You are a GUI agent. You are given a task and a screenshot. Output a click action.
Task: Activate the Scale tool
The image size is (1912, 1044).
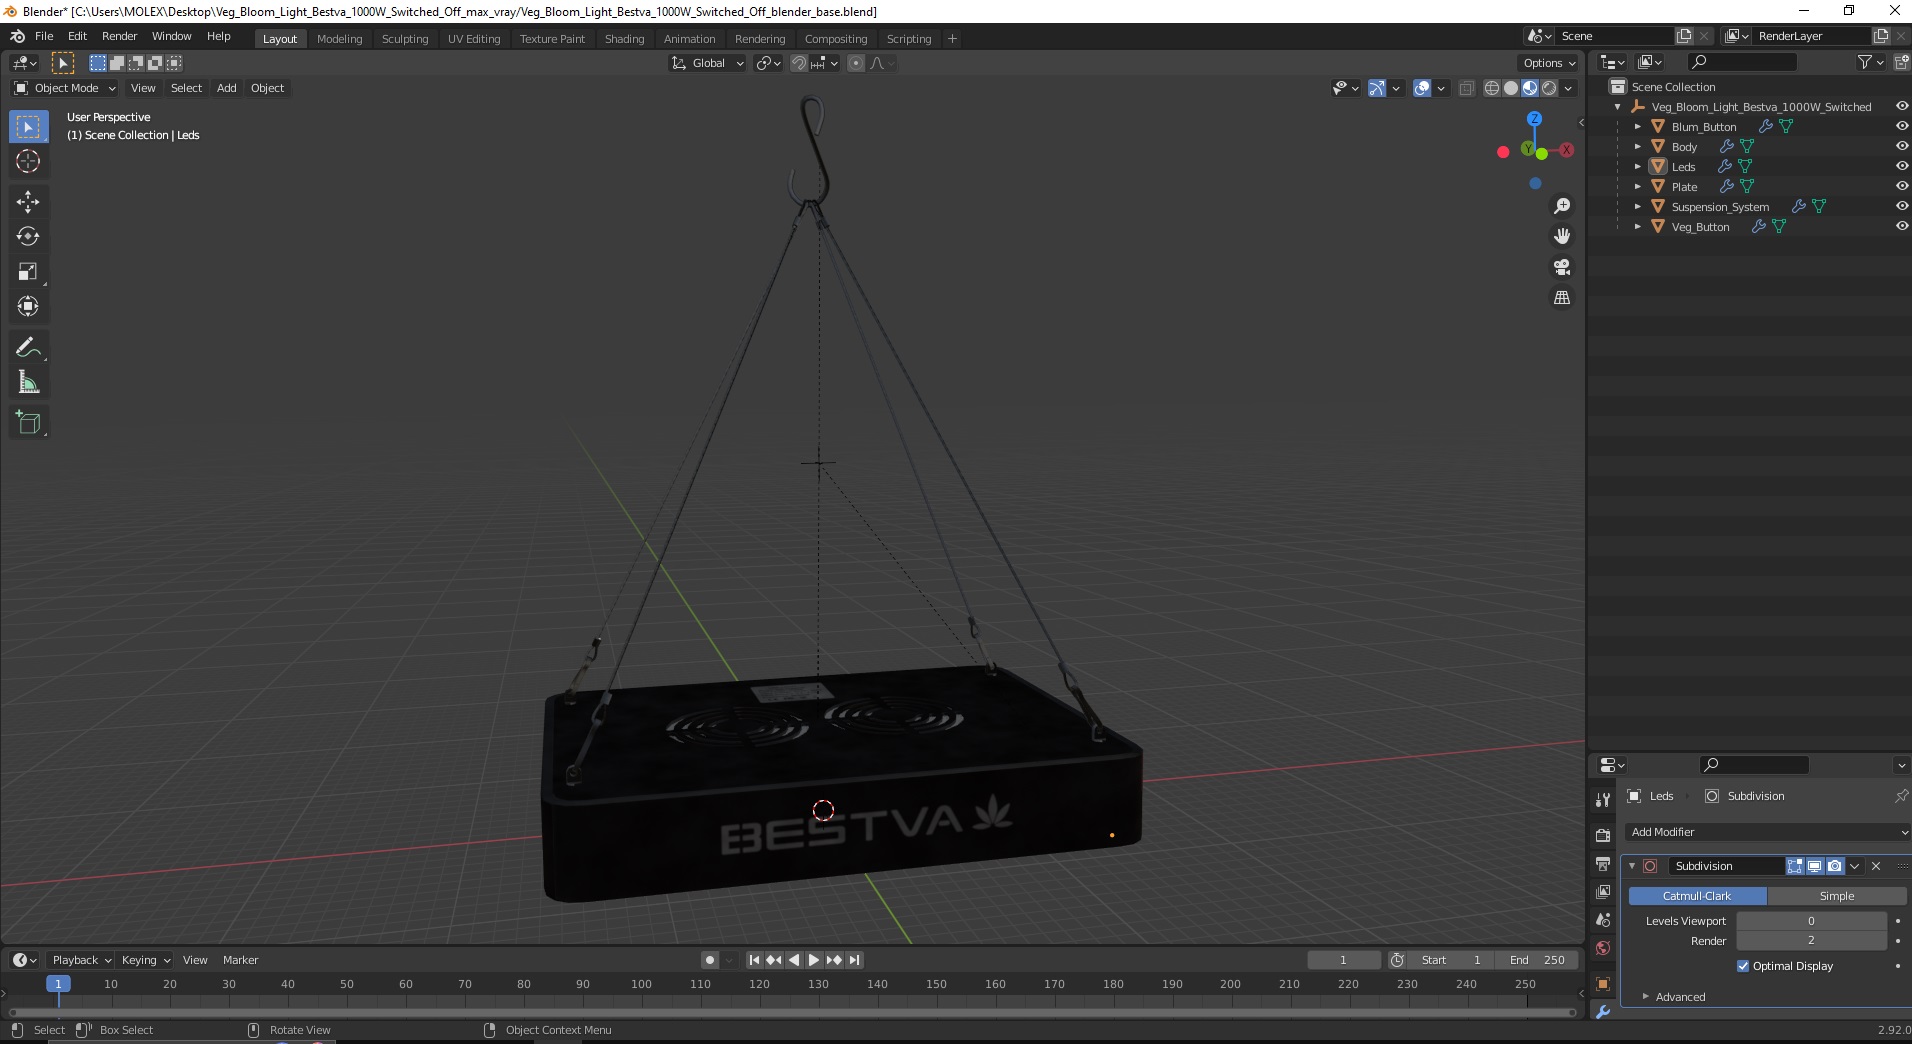click(28, 271)
